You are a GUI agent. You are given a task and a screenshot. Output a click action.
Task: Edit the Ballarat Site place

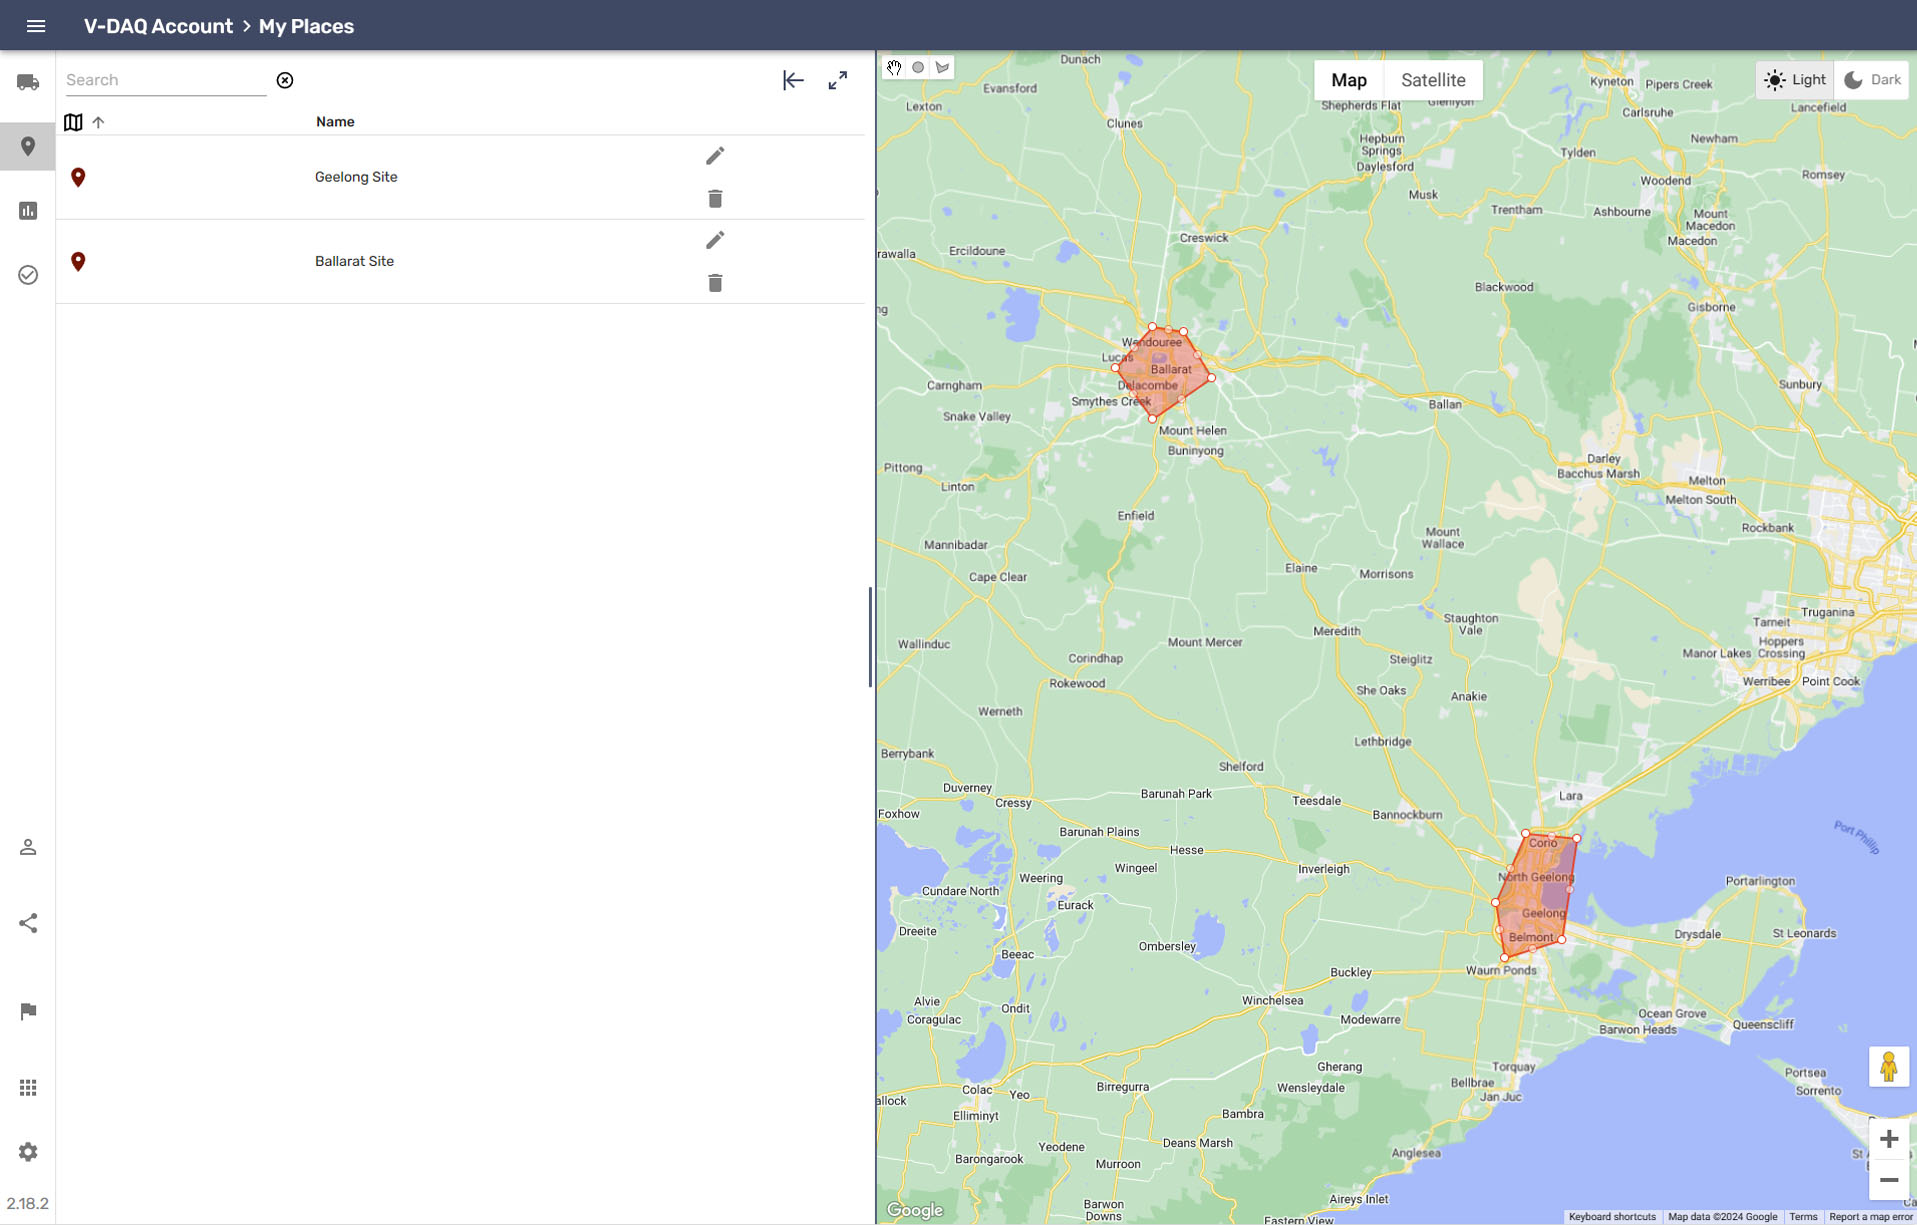coord(715,240)
